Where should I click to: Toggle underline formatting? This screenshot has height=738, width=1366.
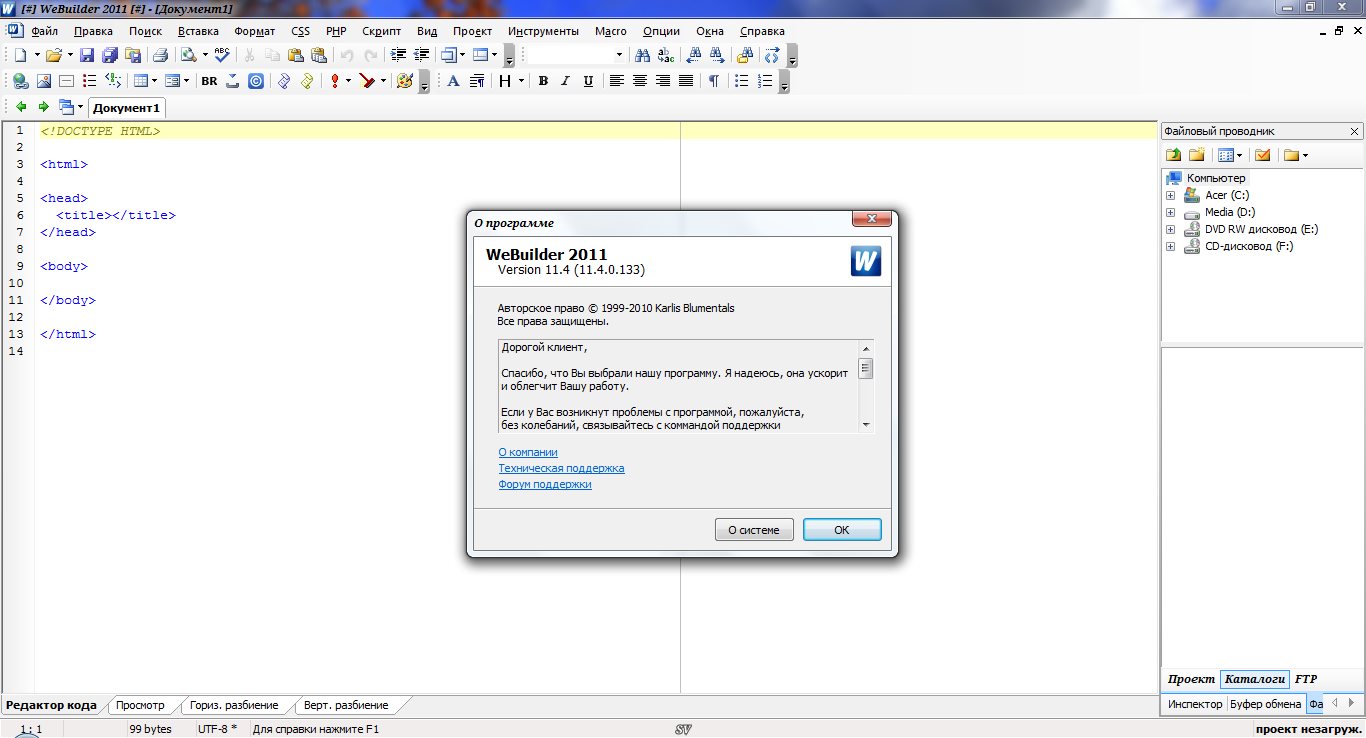[x=589, y=81]
